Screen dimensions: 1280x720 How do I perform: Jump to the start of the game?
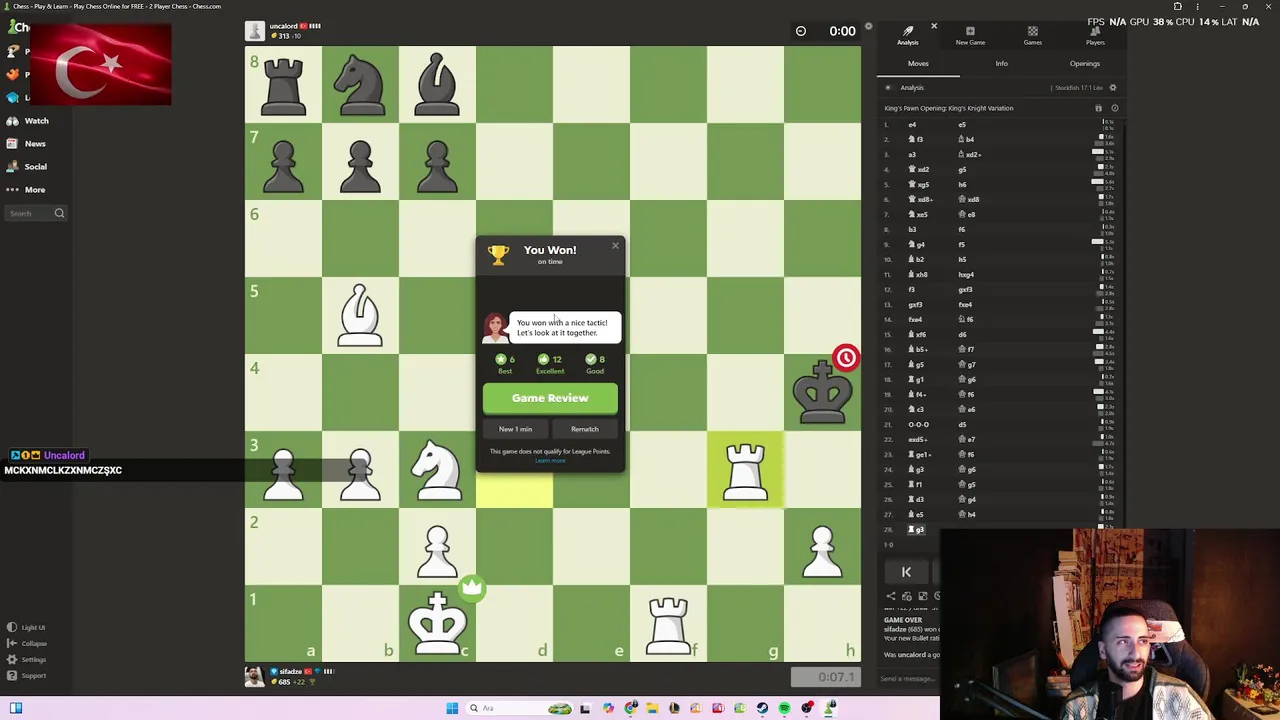pyautogui.click(x=906, y=572)
